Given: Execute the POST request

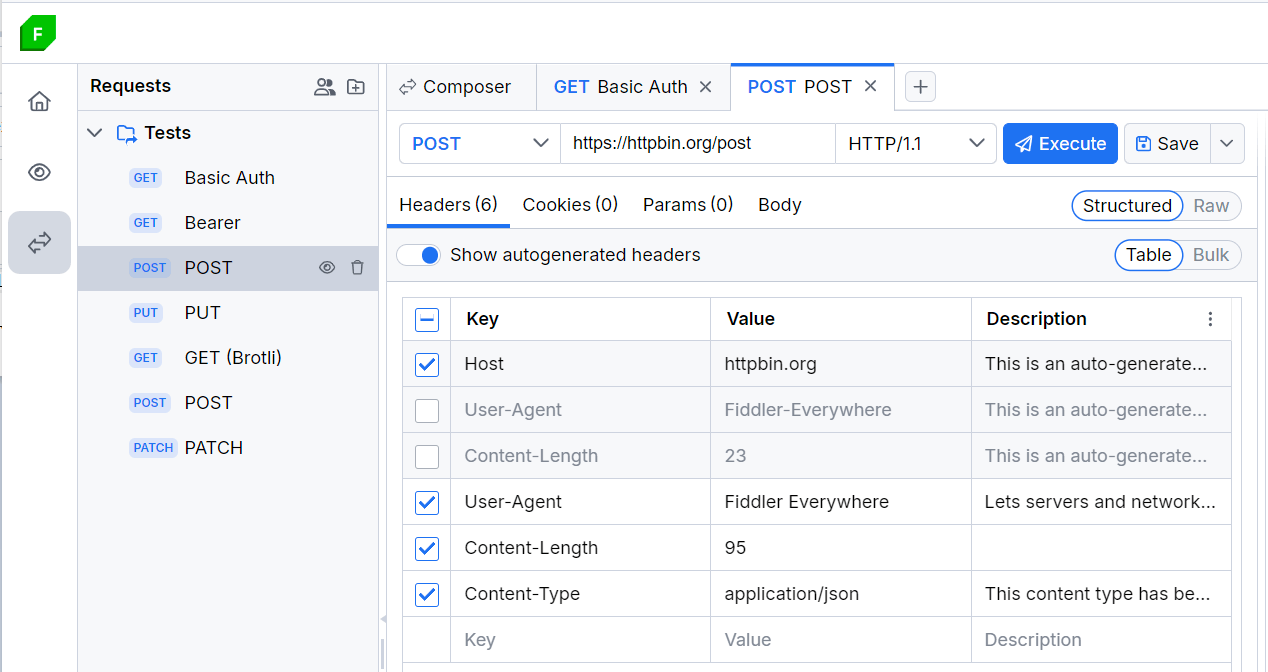Looking at the screenshot, I should click(x=1060, y=143).
